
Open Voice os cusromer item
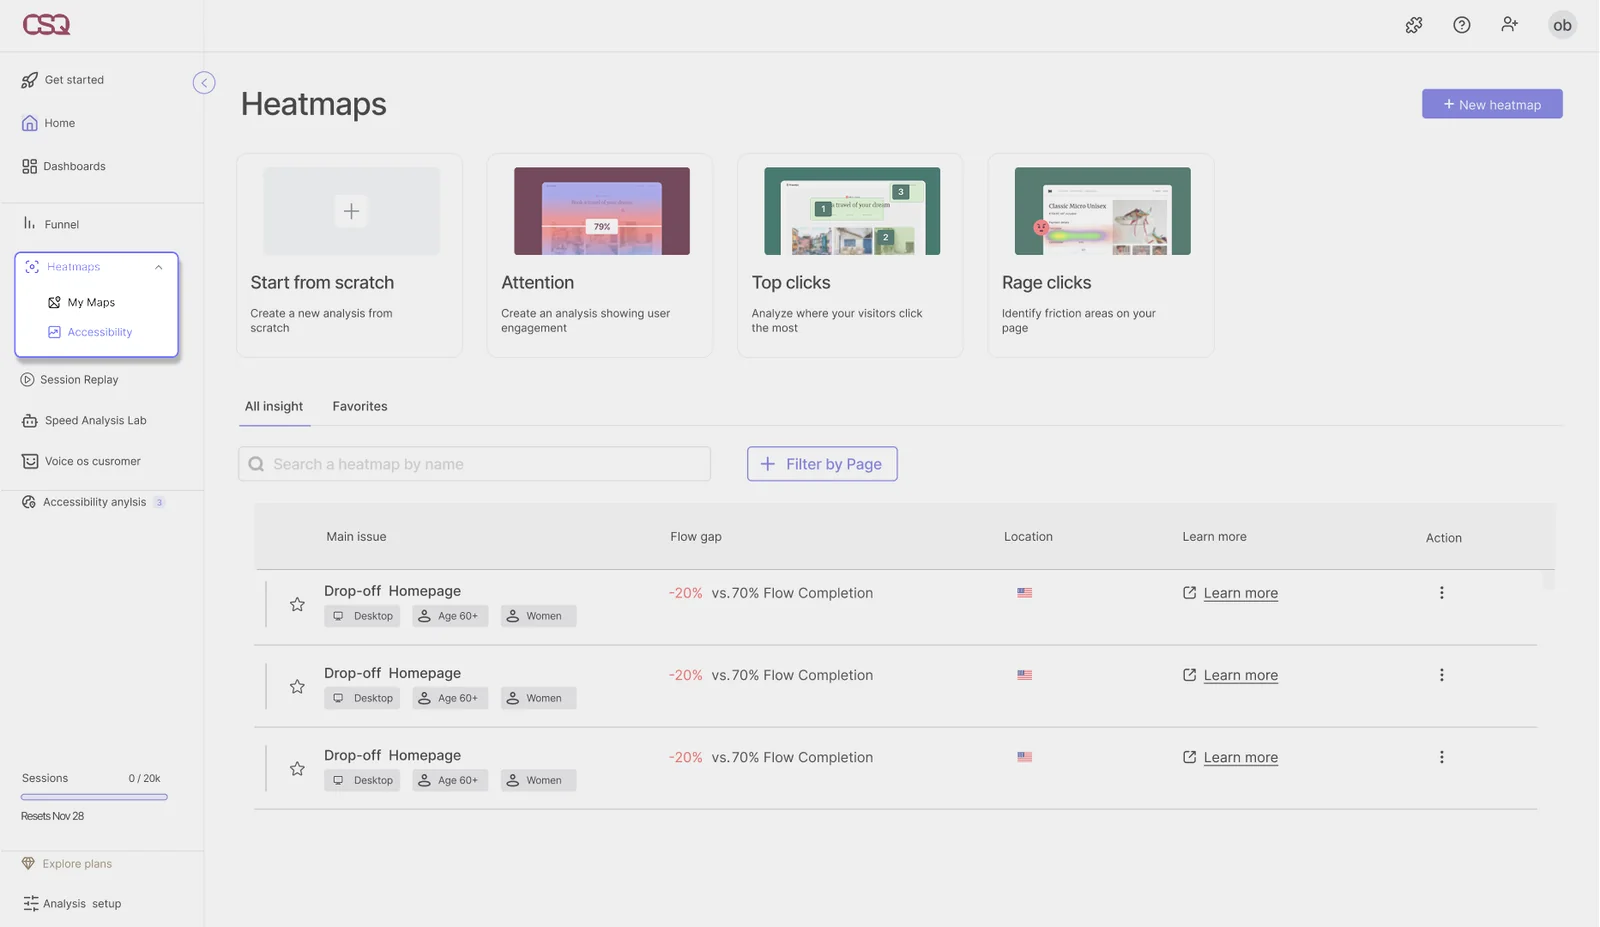pos(81,461)
